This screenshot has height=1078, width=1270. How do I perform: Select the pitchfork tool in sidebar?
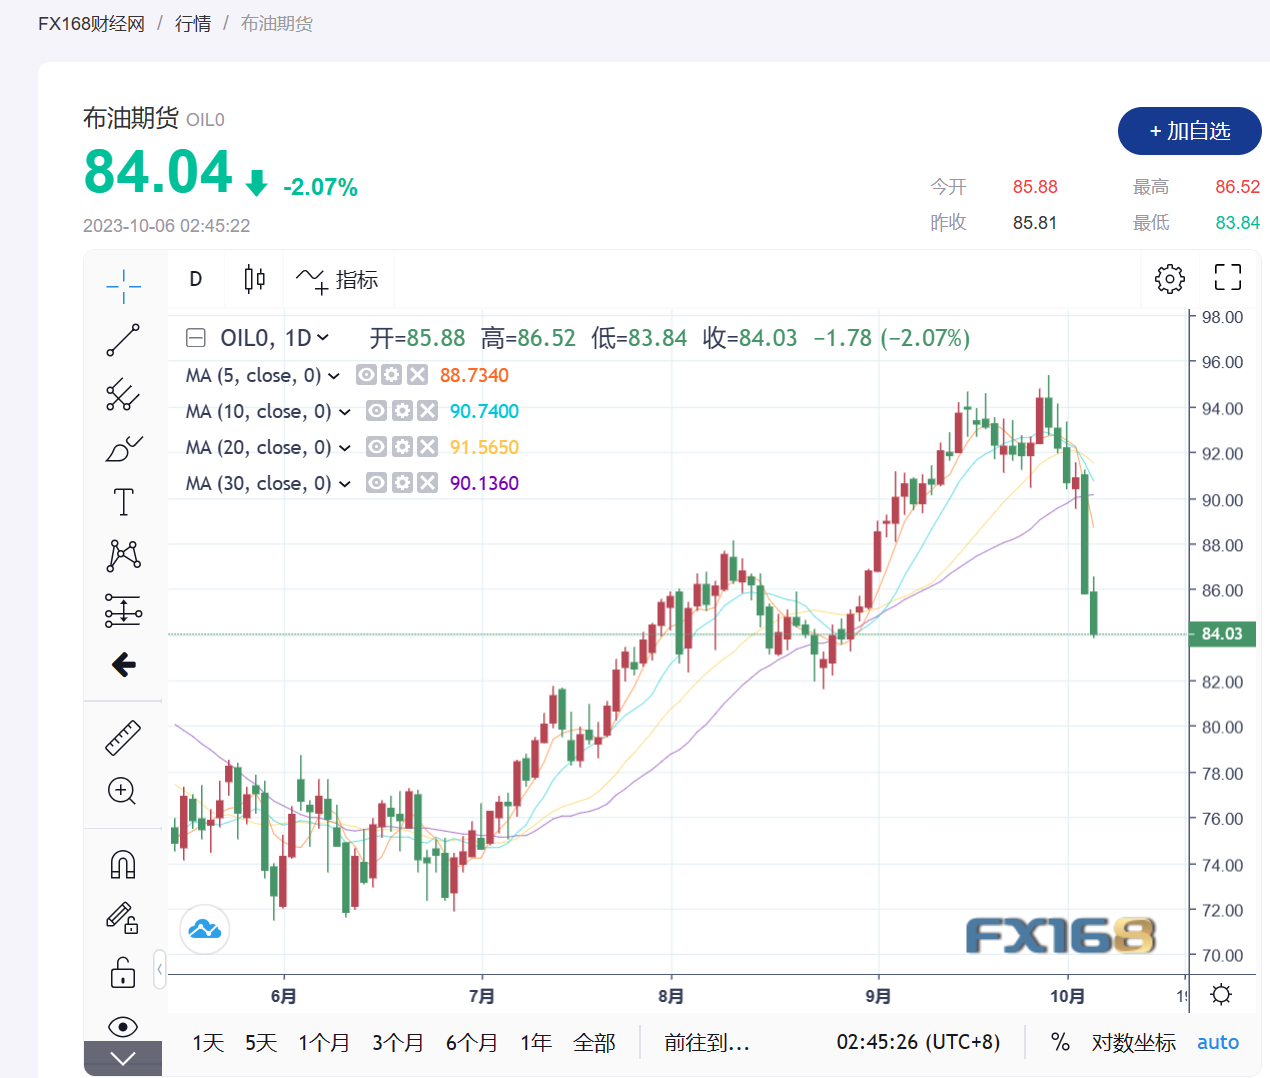click(x=123, y=395)
